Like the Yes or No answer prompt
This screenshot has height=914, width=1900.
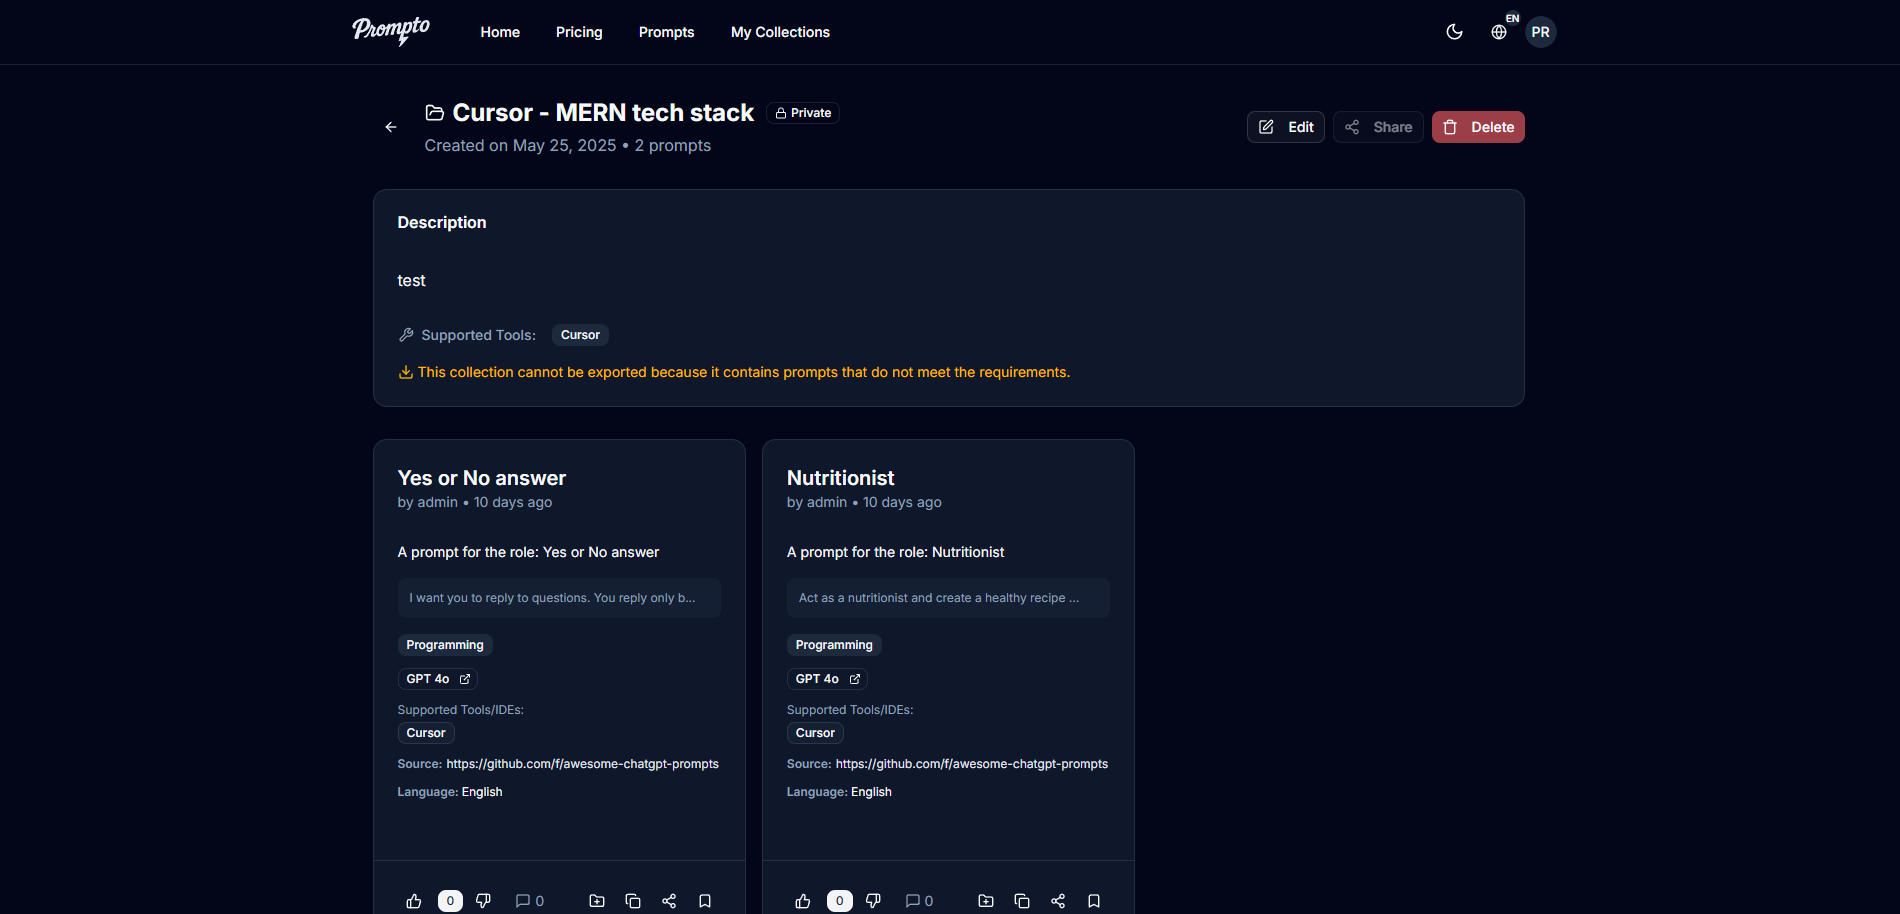(414, 901)
